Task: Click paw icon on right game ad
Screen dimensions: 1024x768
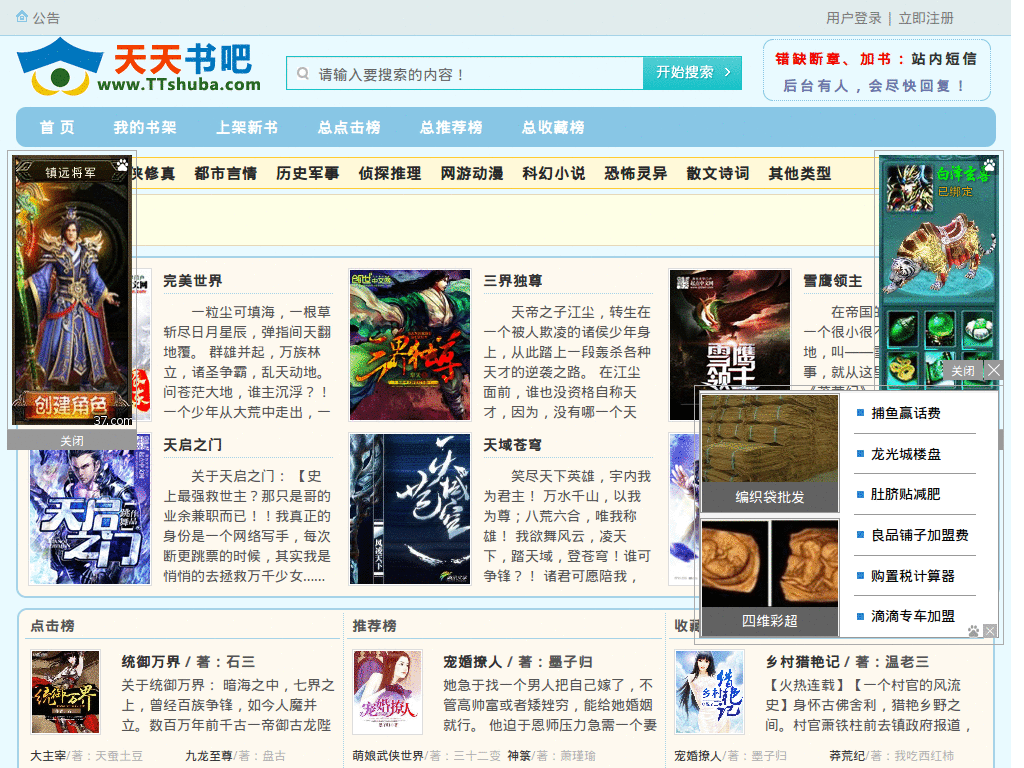Action: tap(989, 165)
